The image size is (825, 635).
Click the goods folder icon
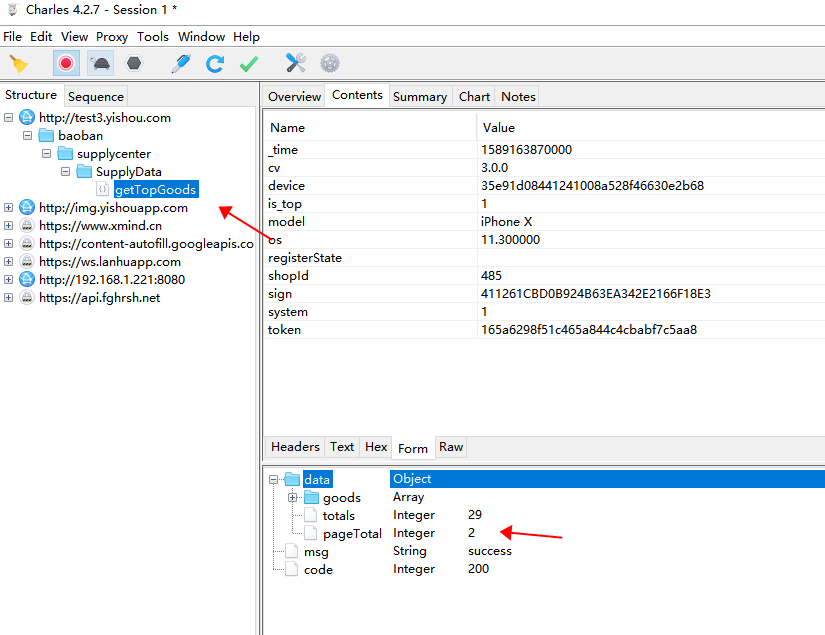[311, 497]
